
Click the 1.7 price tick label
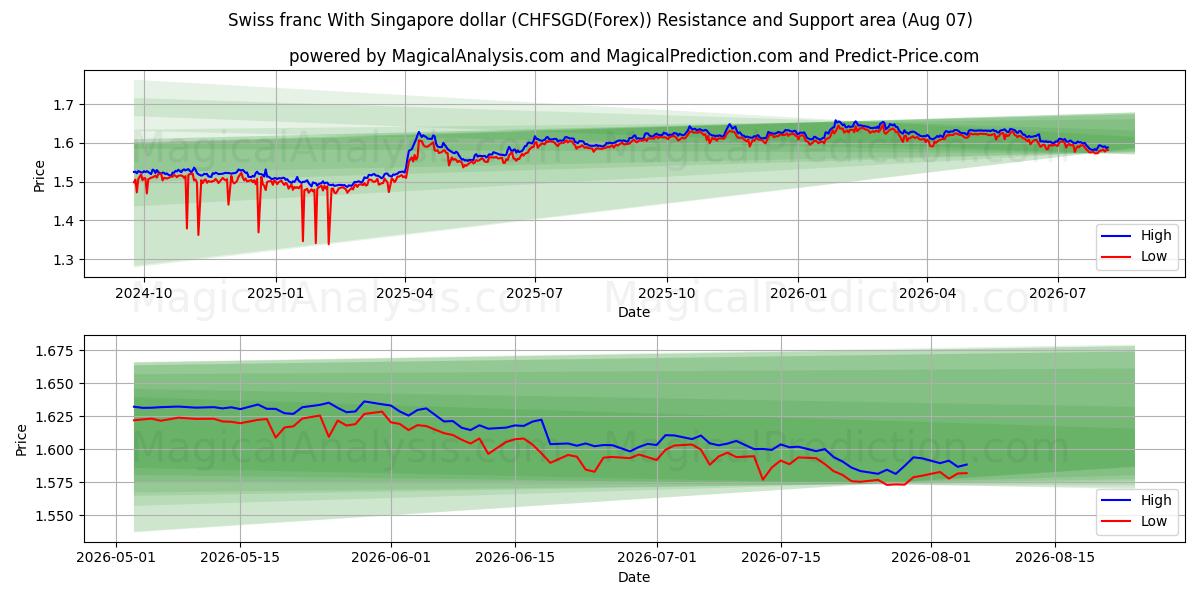pyautogui.click(x=65, y=105)
